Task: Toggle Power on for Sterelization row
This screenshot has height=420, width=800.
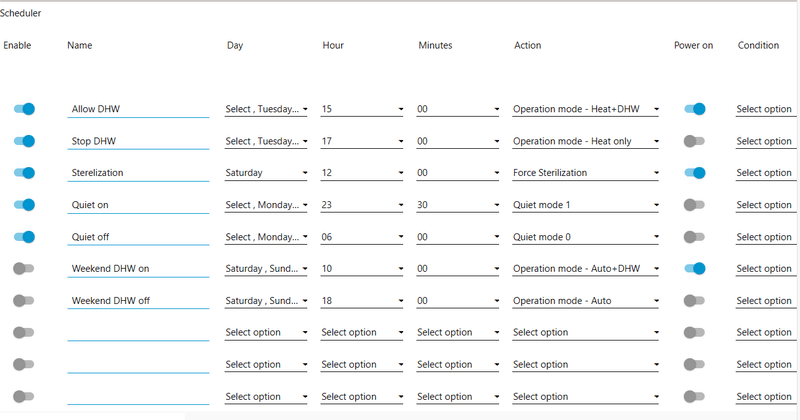Action: point(694,173)
